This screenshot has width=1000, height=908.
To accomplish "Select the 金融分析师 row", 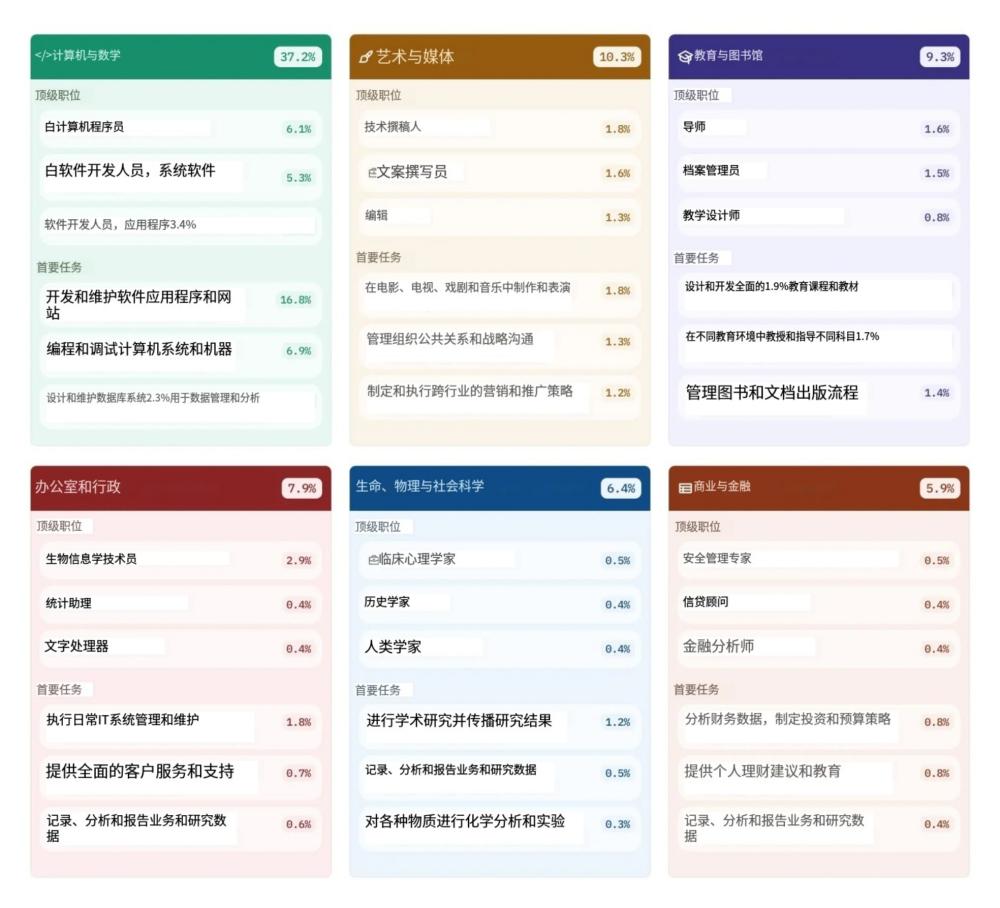I will [x=818, y=648].
